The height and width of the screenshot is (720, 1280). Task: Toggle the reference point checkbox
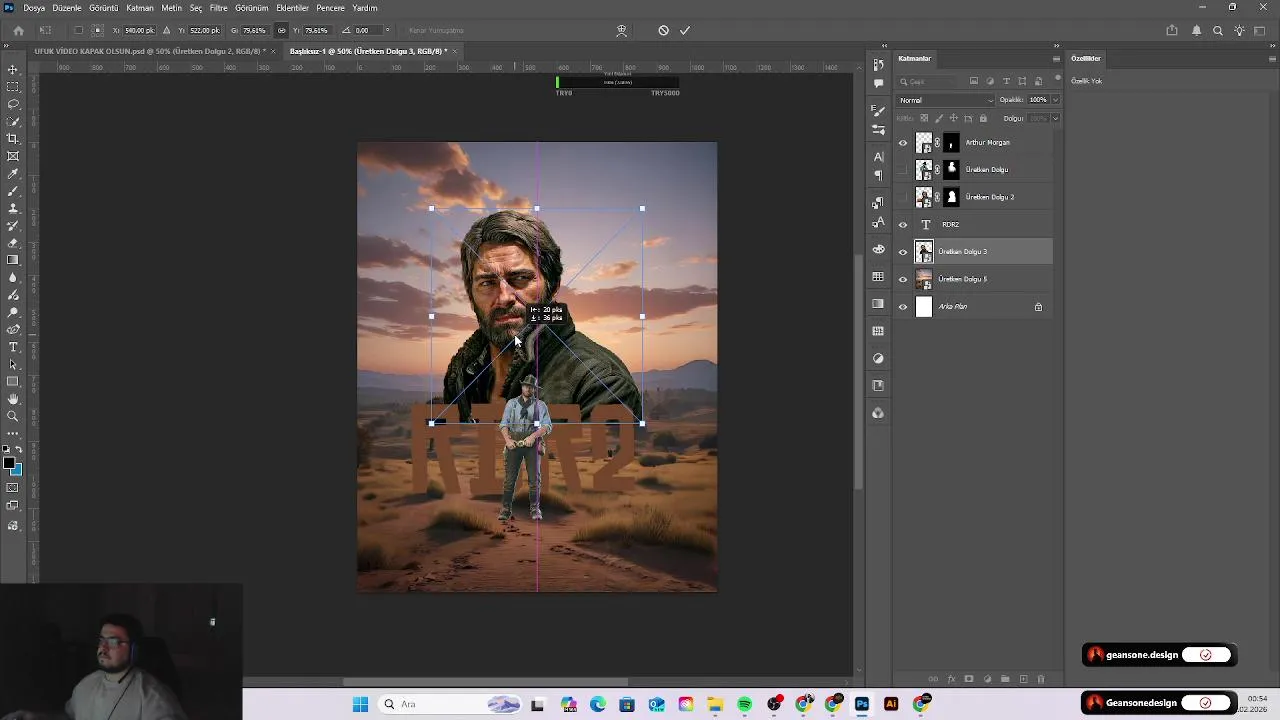[x=79, y=30]
